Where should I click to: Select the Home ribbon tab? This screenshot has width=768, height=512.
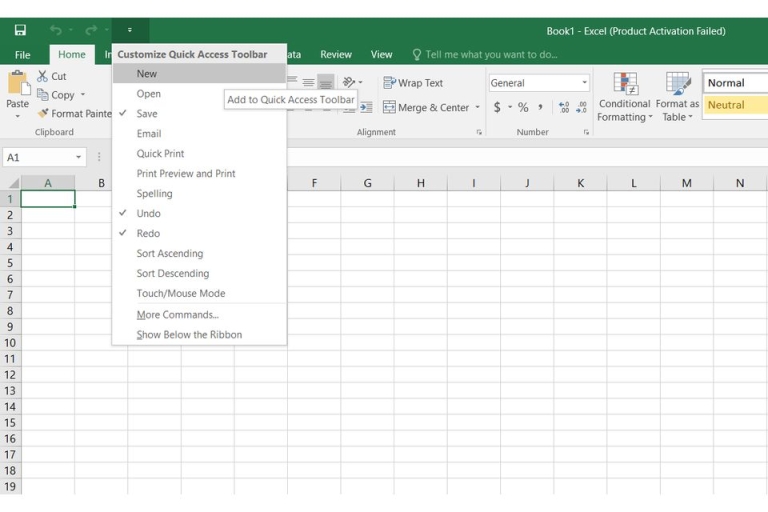tap(72, 54)
